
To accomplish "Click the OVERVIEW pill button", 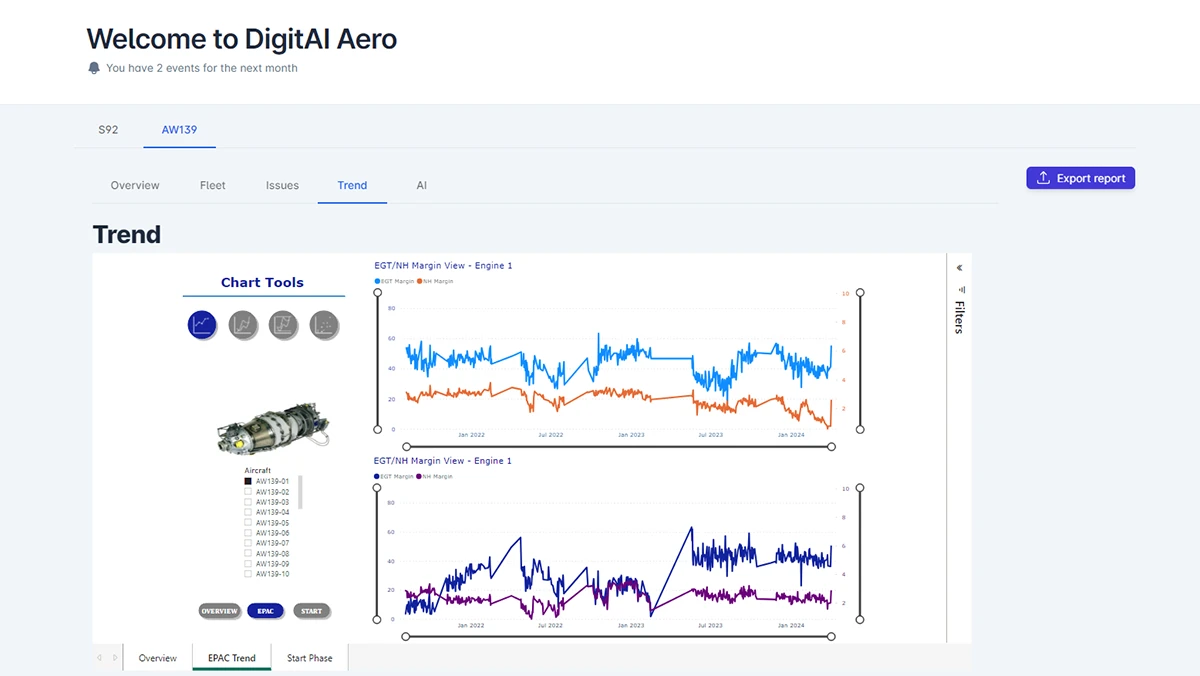I will (x=219, y=611).
